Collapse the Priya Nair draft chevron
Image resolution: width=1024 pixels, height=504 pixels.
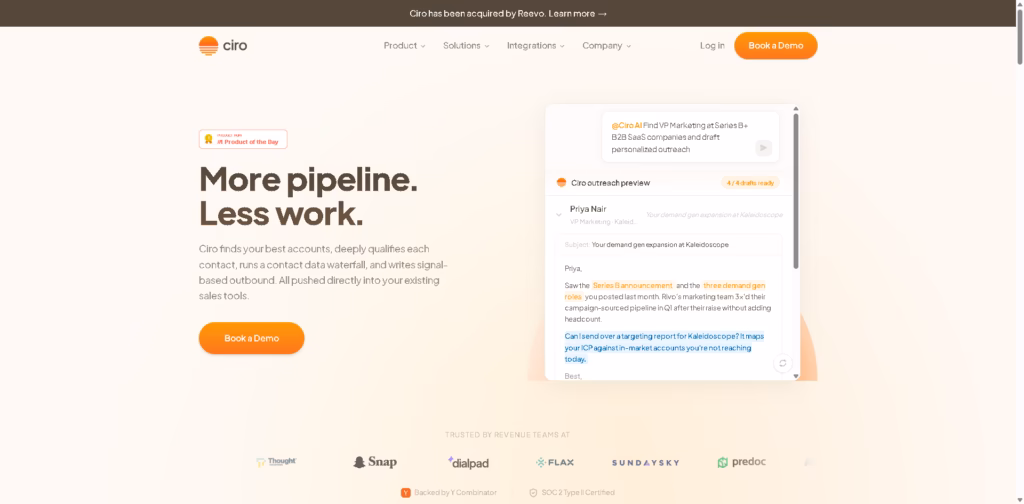pos(559,214)
